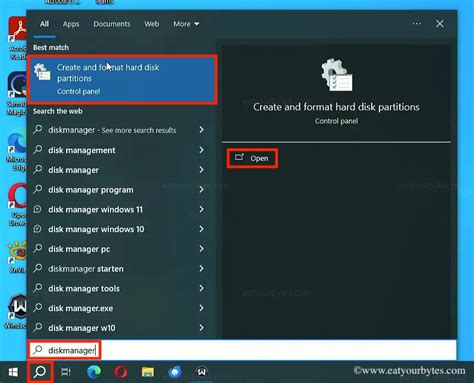Open Task View from the taskbar

[x=66, y=372]
